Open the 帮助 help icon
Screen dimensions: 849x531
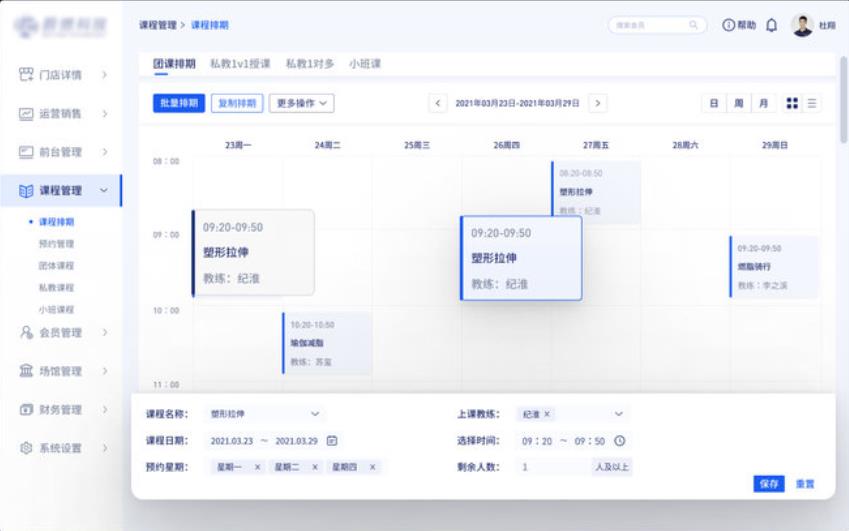pos(729,25)
